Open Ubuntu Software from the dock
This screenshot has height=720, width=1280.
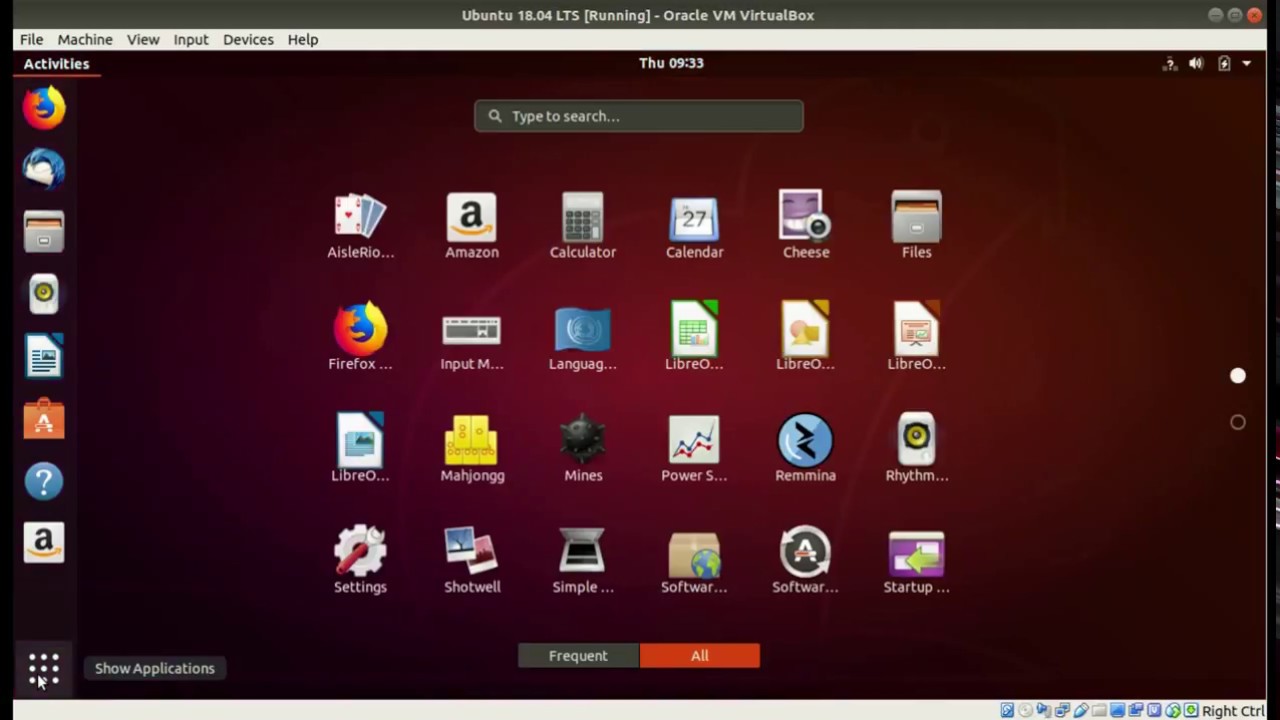pyautogui.click(x=44, y=419)
